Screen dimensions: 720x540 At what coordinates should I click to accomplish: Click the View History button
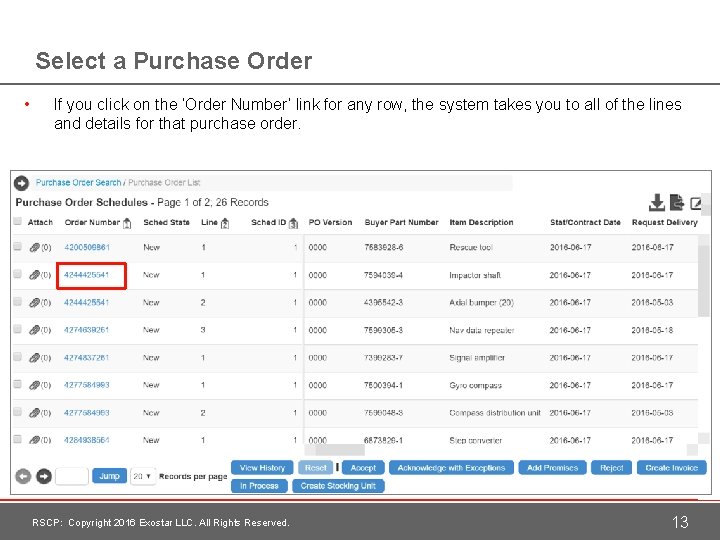(x=262, y=468)
